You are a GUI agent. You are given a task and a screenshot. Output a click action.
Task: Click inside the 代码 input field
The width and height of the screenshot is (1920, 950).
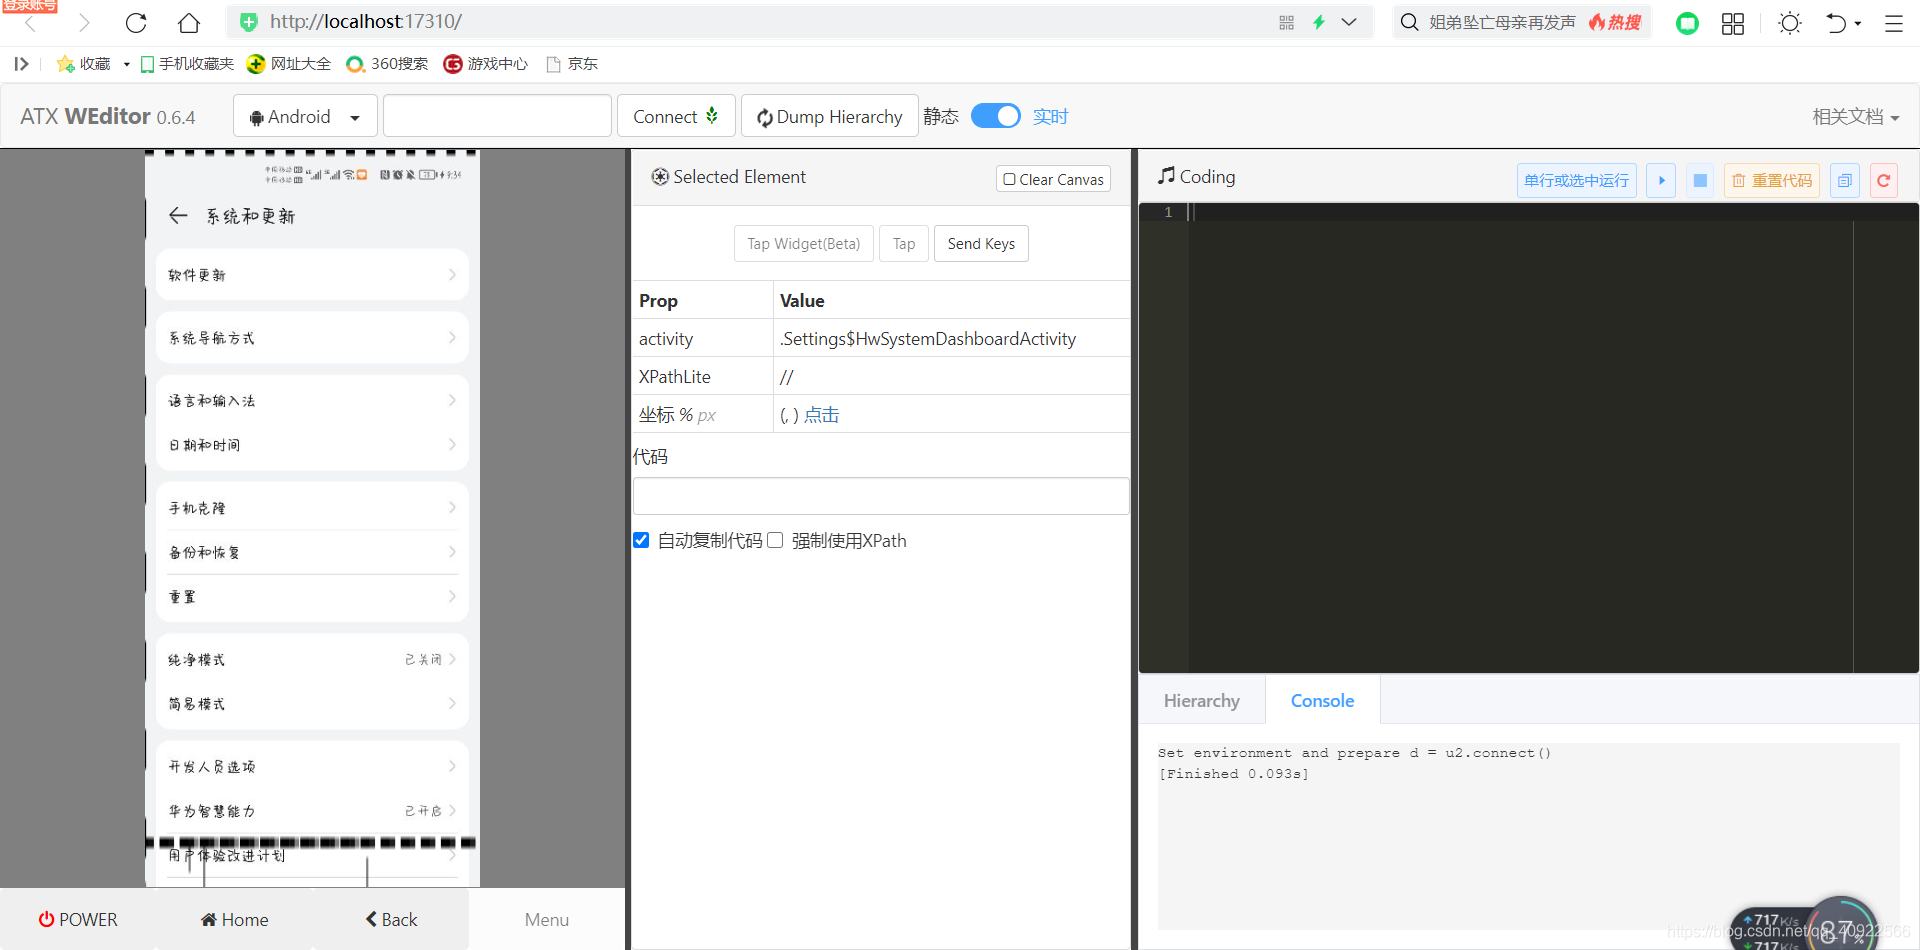[x=880, y=496]
